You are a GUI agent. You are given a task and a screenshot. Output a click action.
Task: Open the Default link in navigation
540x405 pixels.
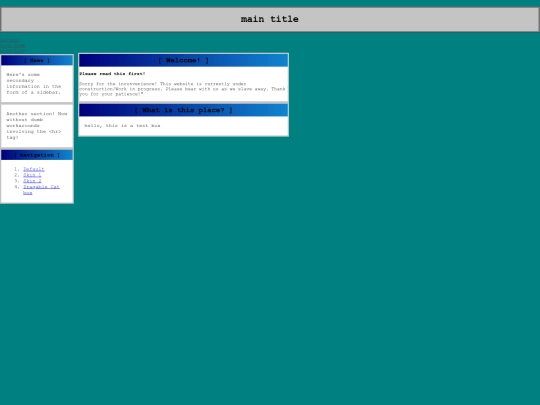pos(33,169)
